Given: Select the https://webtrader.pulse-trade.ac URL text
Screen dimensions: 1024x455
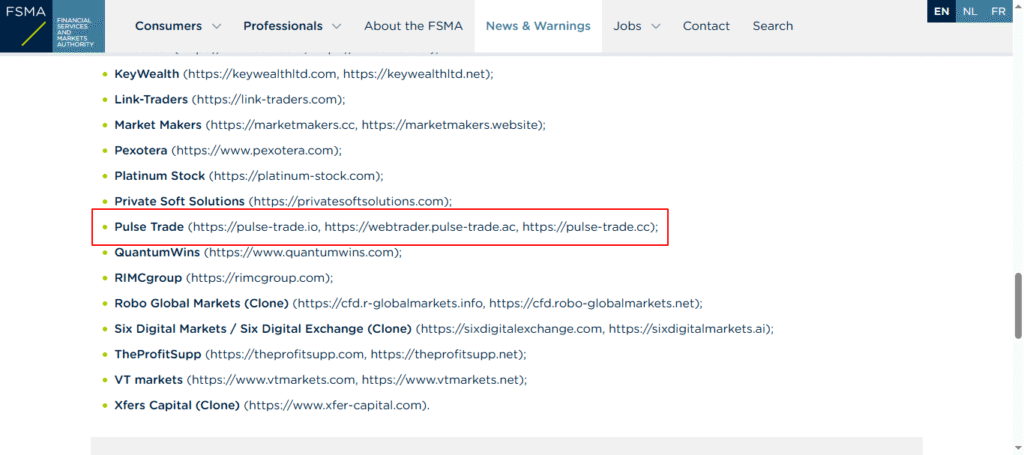Looking at the screenshot, I should (x=421, y=227).
